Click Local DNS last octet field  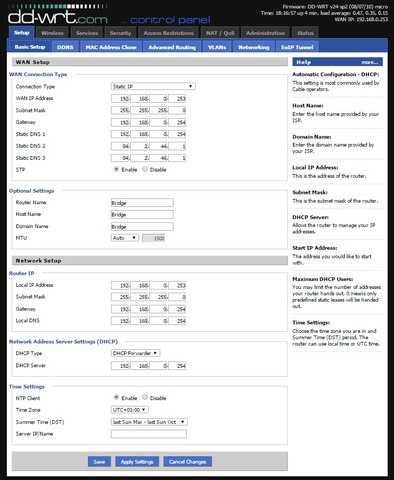point(178,321)
